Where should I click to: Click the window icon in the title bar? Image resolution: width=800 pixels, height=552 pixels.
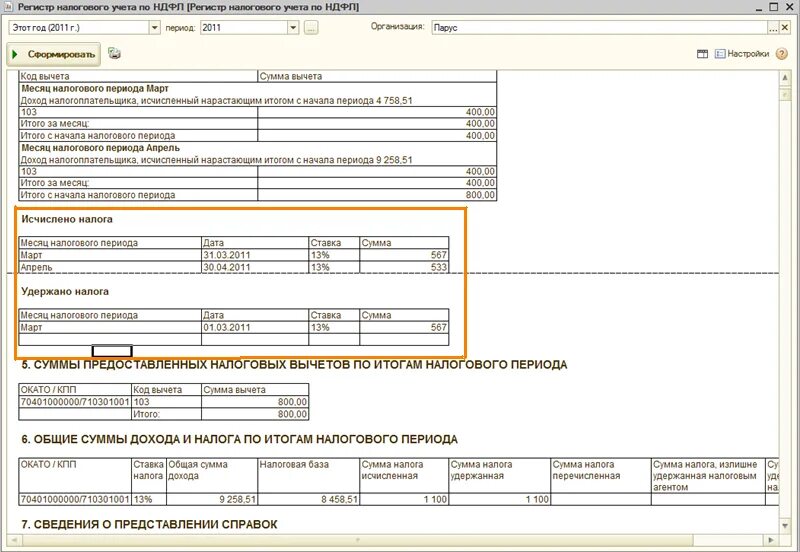coord(8,7)
